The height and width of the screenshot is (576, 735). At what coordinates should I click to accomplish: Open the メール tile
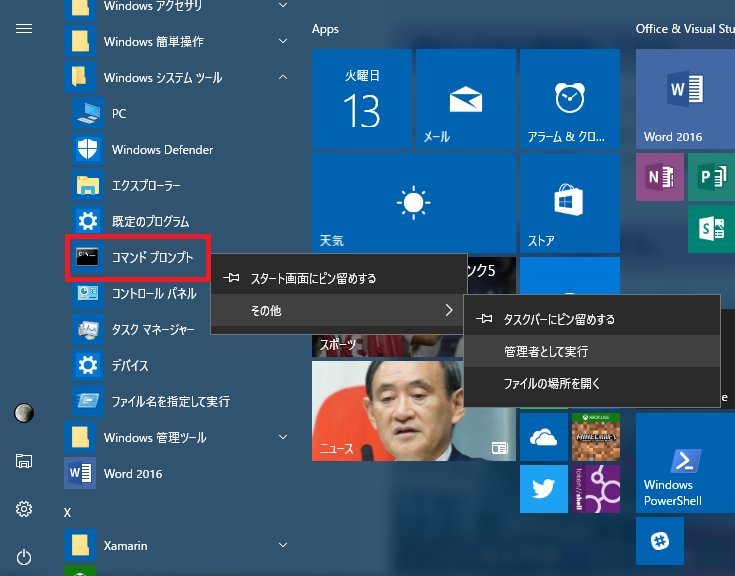[465, 99]
